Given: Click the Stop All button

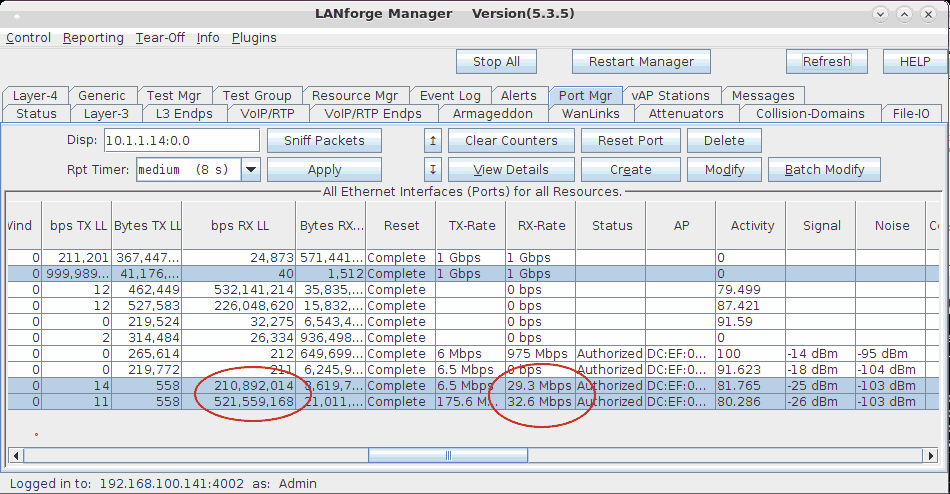Looking at the screenshot, I should (x=496, y=62).
